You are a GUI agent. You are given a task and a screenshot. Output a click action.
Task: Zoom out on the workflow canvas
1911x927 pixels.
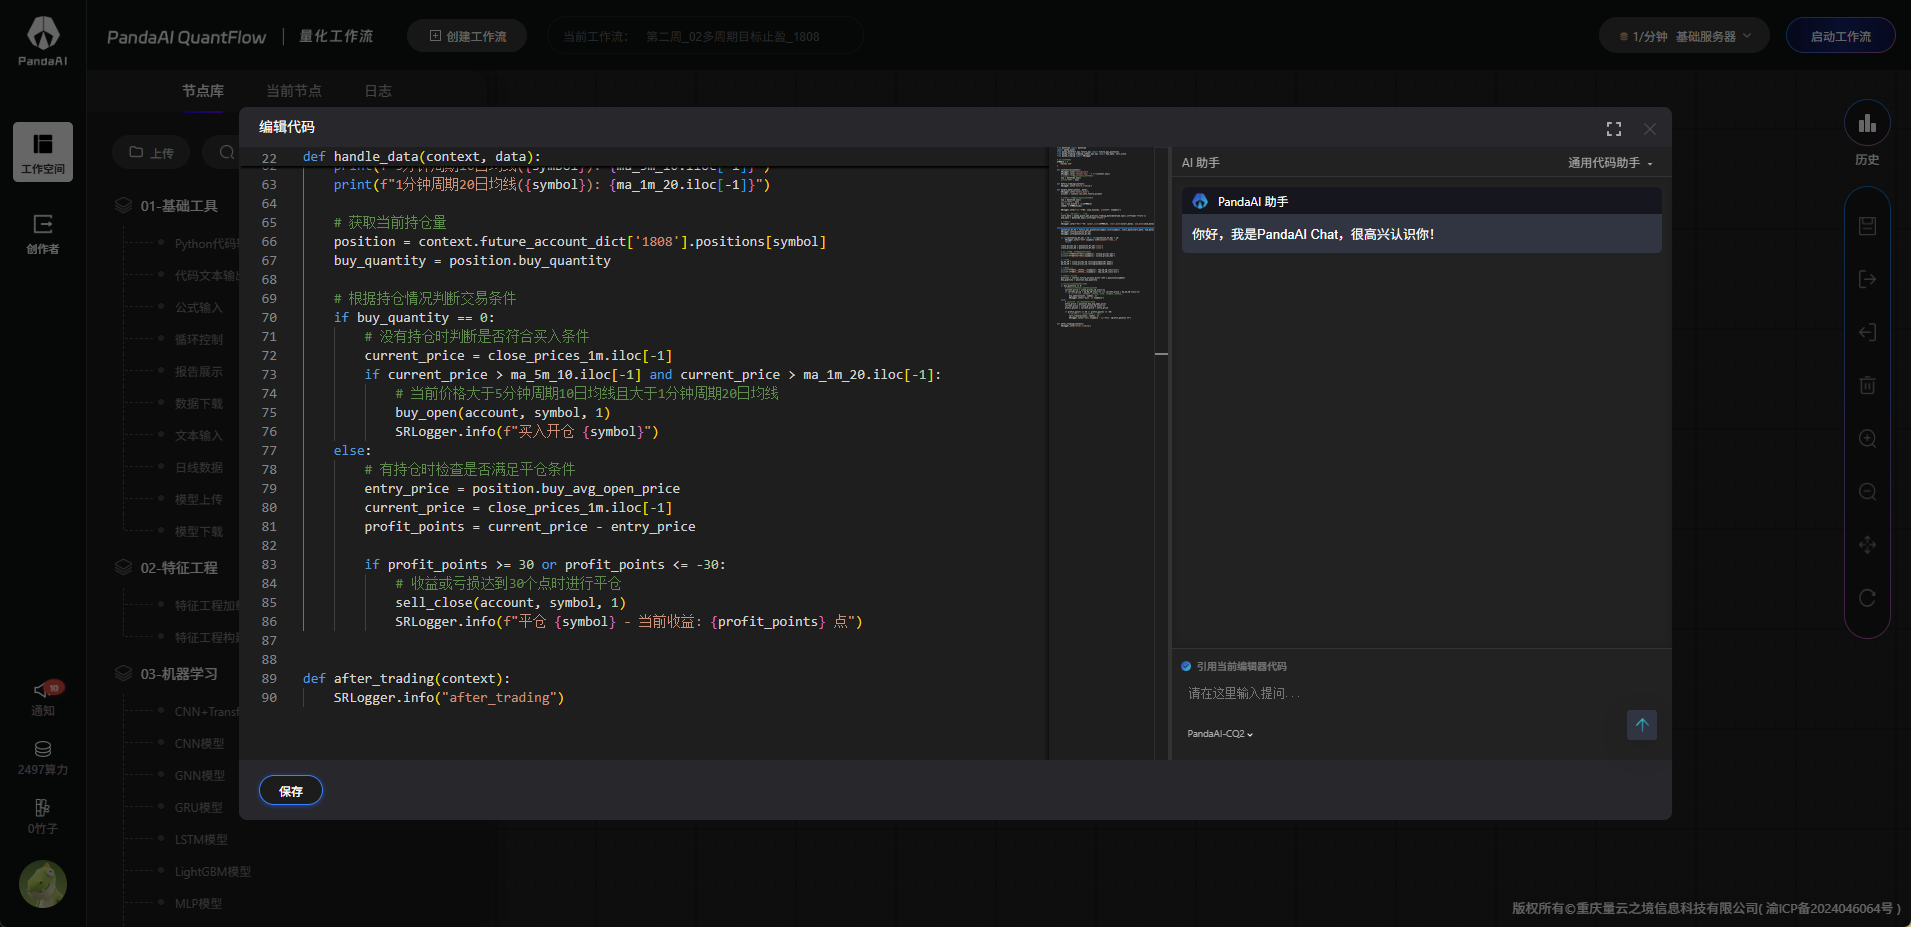(x=1867, y=491)
